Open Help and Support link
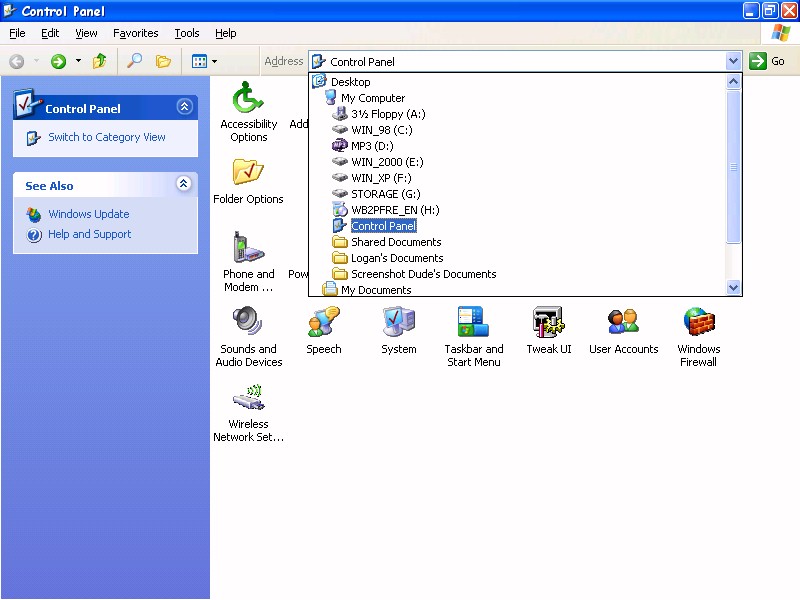Screen dimensions: 800x600 click(90, 234)
